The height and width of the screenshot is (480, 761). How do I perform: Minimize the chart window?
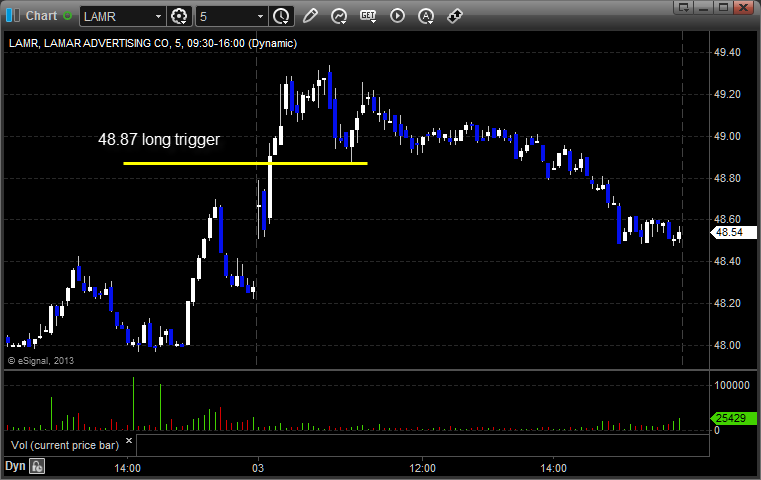(704, 7)
